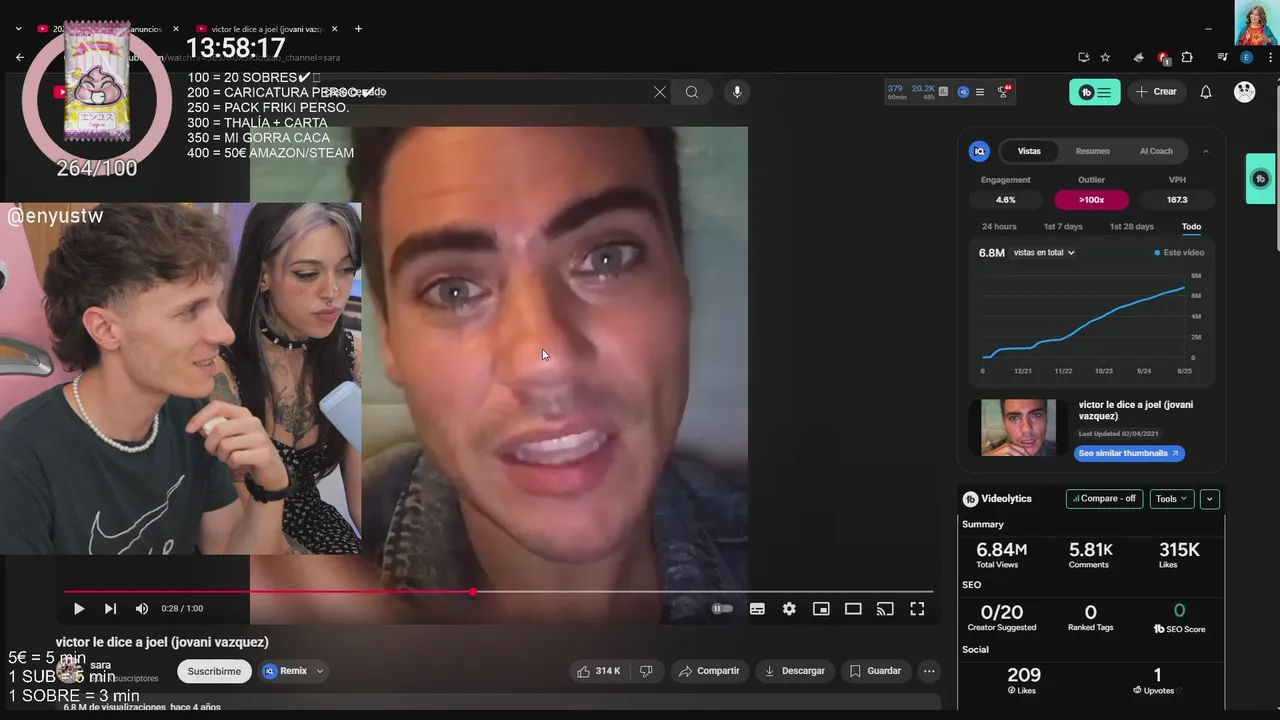Open a new browser tab

(x=359, y=29)
